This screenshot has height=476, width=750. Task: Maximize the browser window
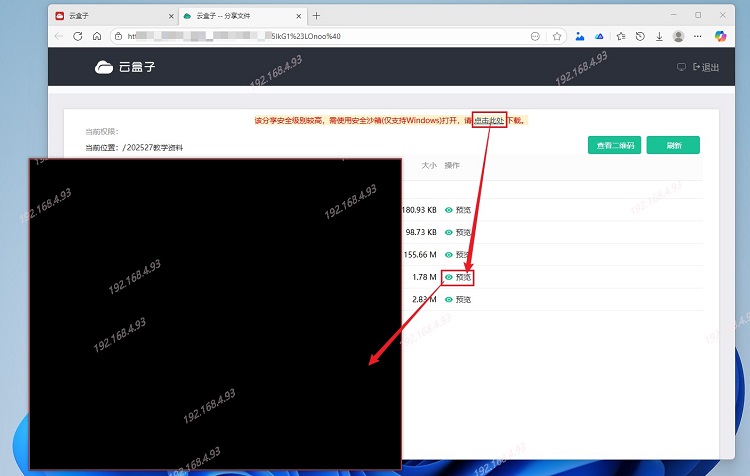(x=698, y=15)
